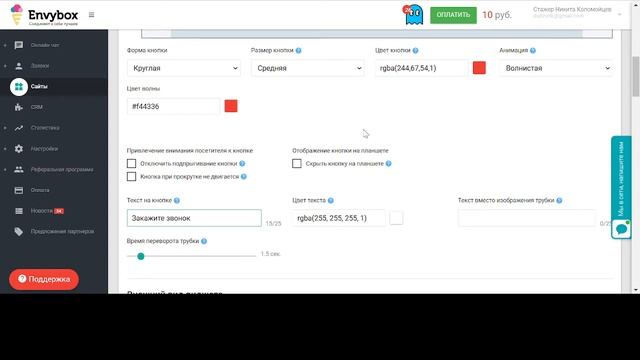
Task: Click the Сайты grid icon in sidebar
Action: (x=19, y=87)
